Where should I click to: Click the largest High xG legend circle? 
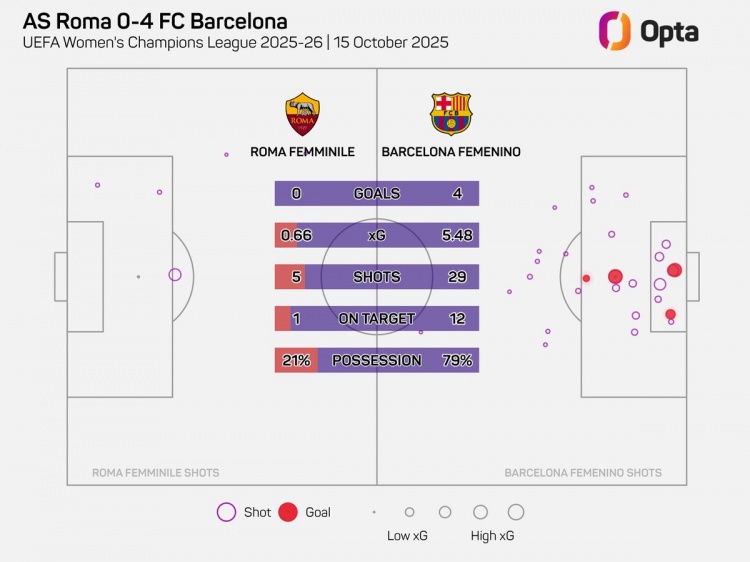tap(516, 512)
